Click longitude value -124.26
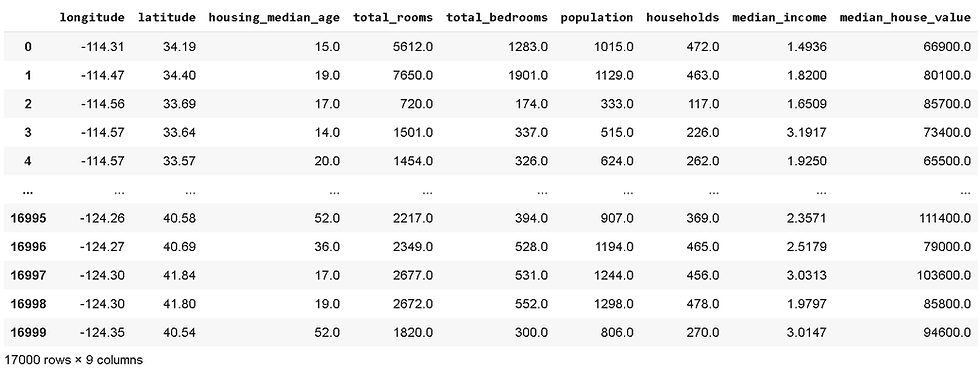 [102, 218]
